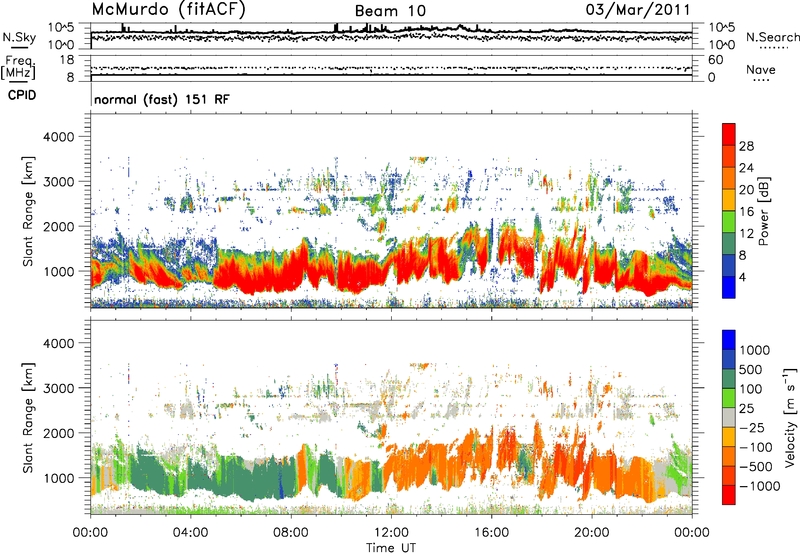The width and height of the screenshot is (800, 554).
Task: Click the 4000 tick in power panel
Action: (58, 137)
